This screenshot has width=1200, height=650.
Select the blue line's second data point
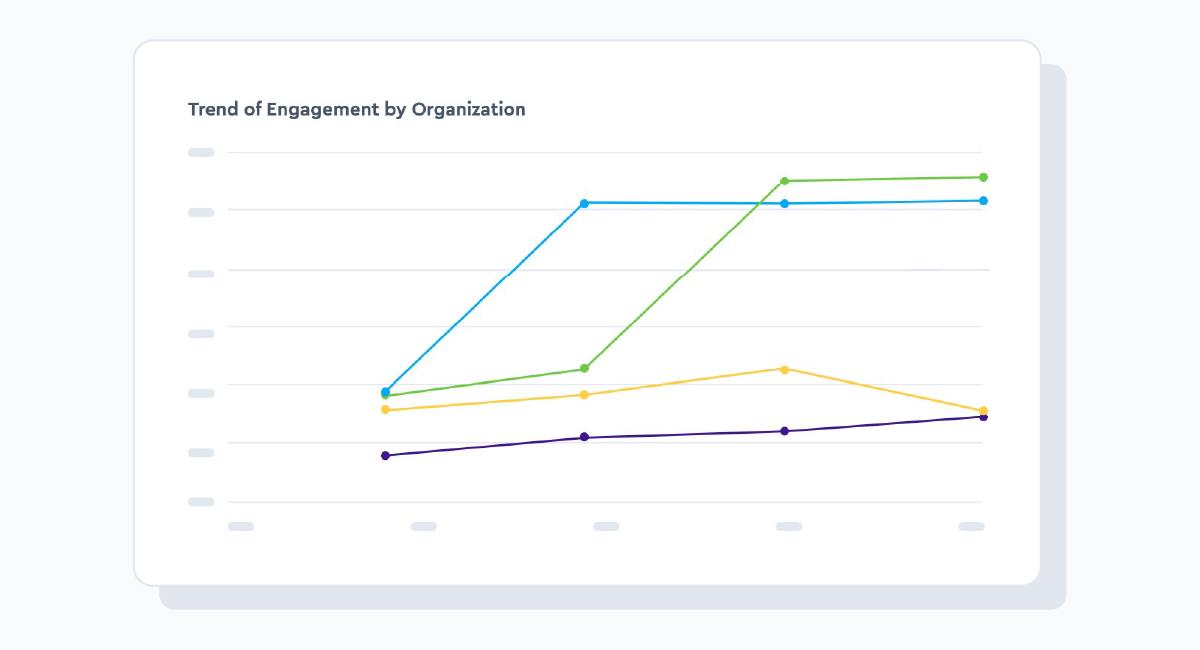[x=584, y=203]
